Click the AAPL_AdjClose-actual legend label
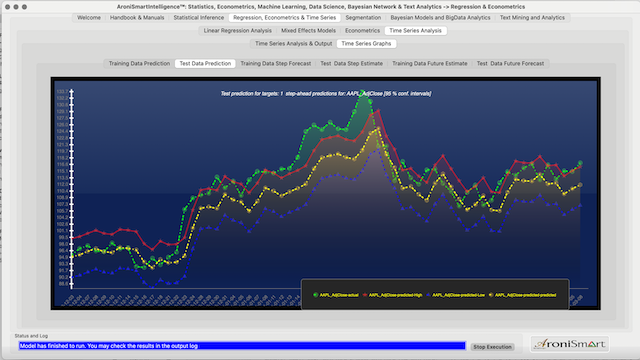This screenshot has height=360, width=640. [339, 295]
